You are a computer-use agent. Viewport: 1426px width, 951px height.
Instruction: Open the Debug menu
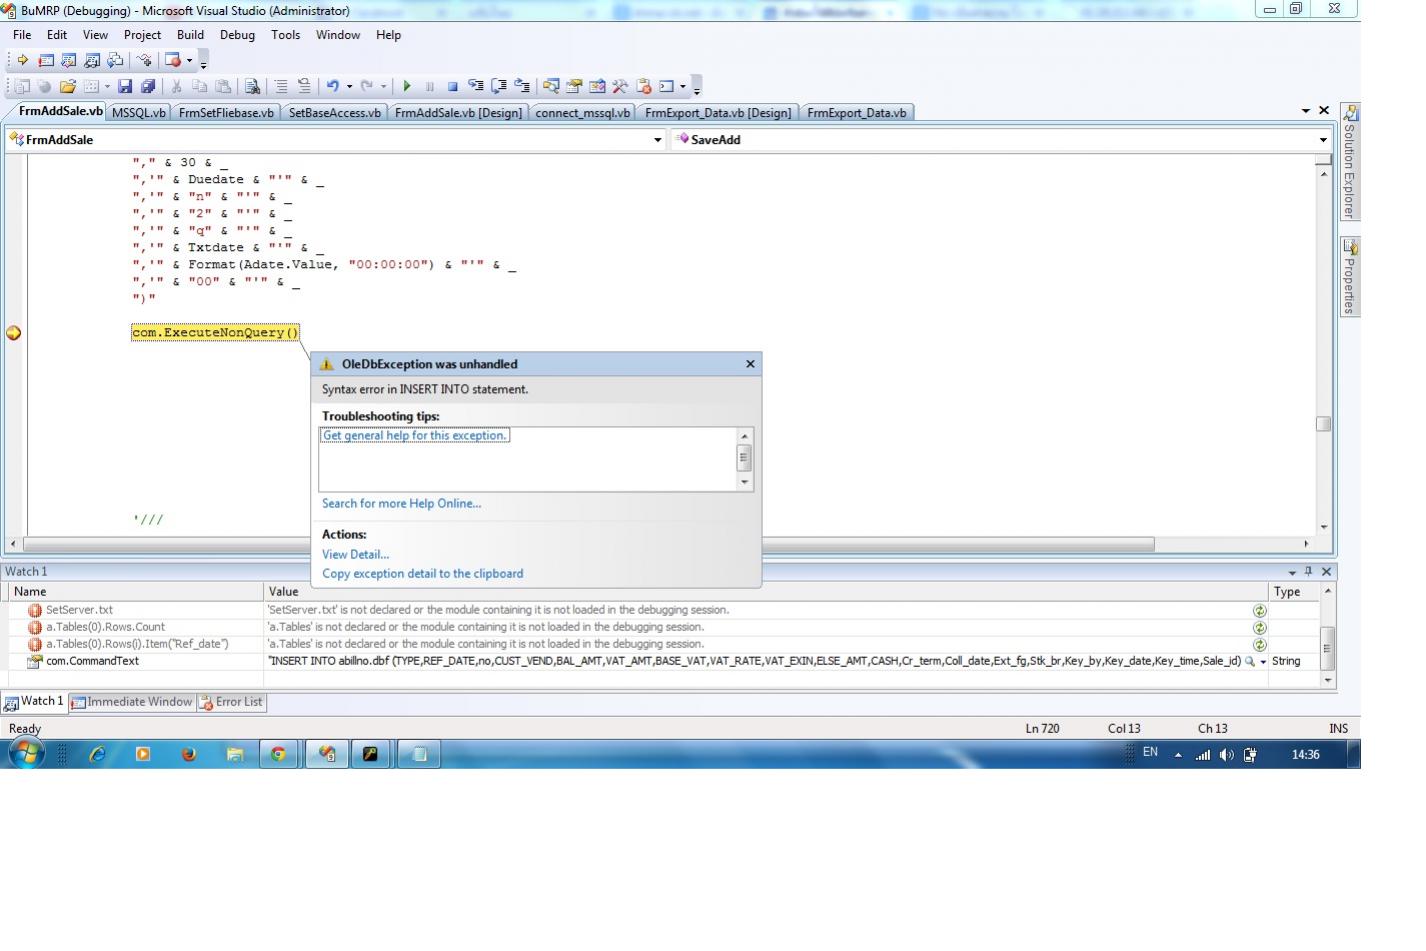pyautogui.click(x=237, y=35)
